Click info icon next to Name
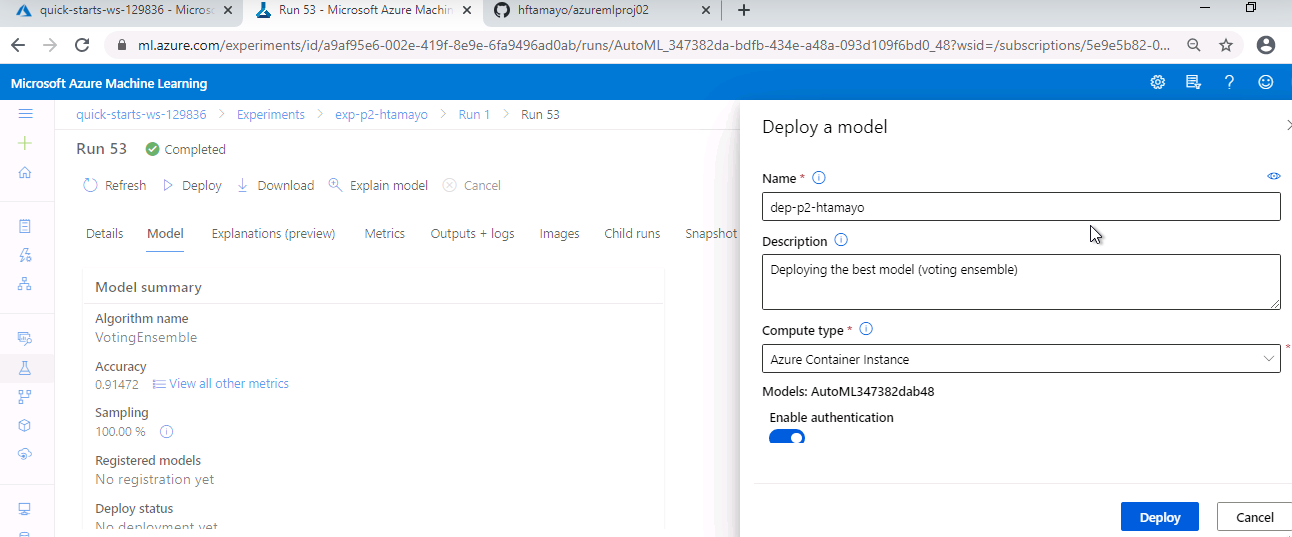Image resolution: width=1292 pixels, height=537 pixels. (819, 178)
